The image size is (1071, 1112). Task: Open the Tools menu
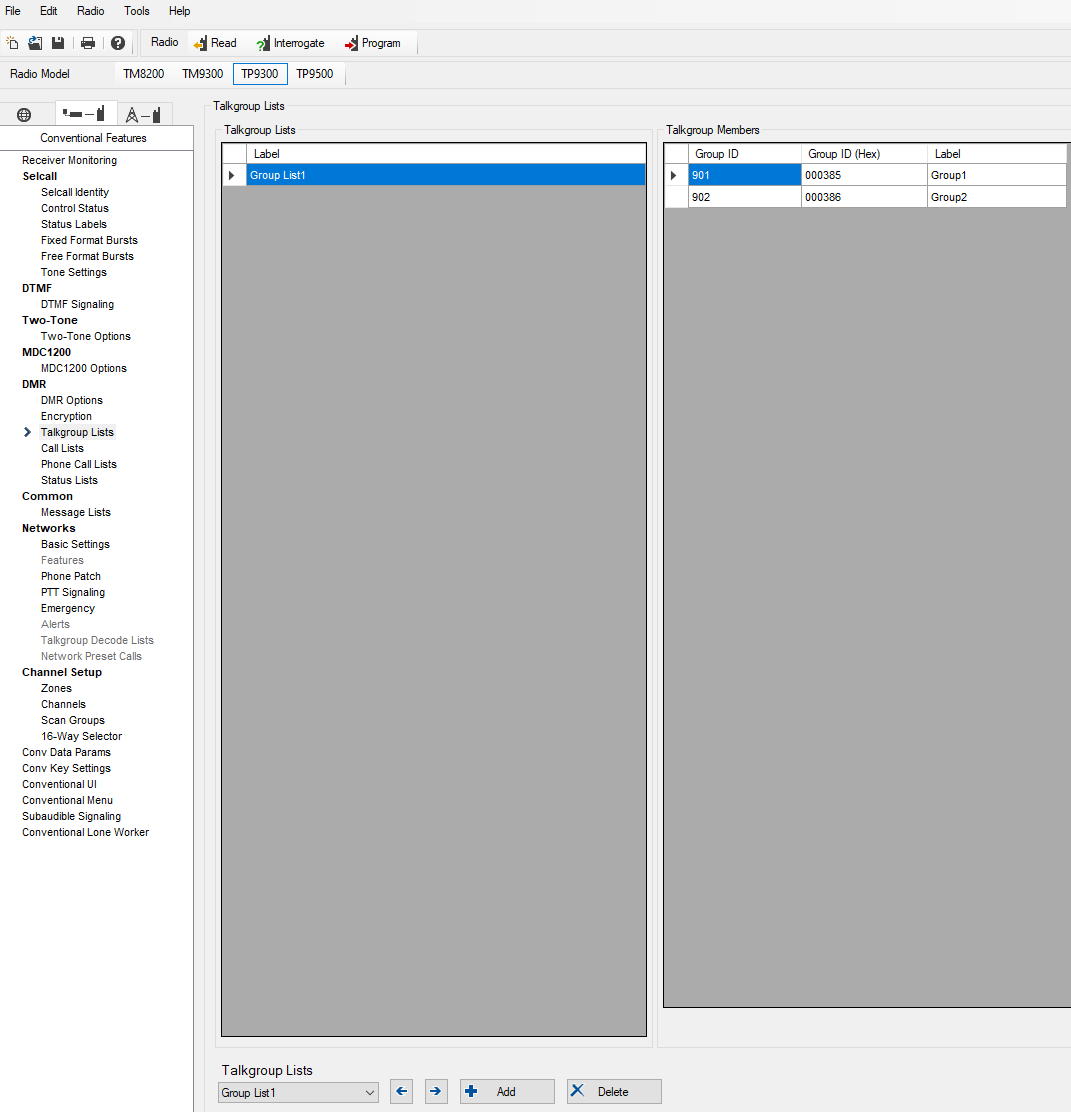(x=137, y=11)
